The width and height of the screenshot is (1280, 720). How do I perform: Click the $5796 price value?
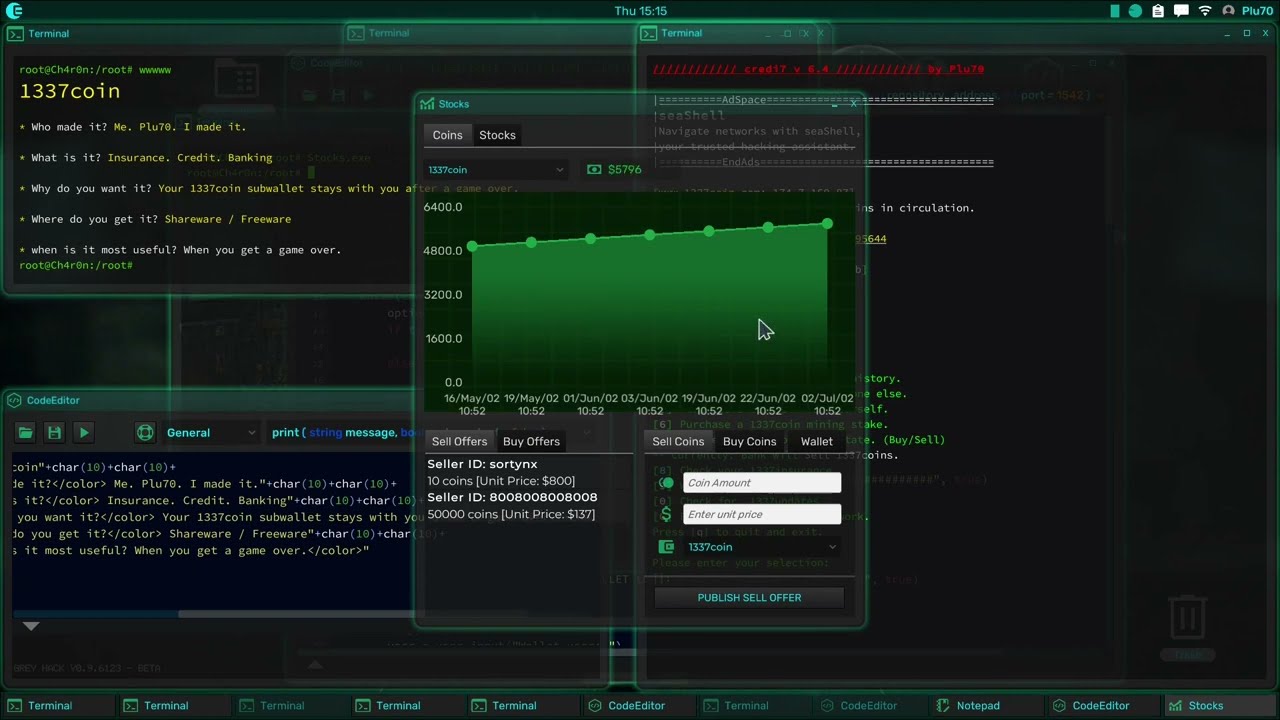[x=625, y=170]
